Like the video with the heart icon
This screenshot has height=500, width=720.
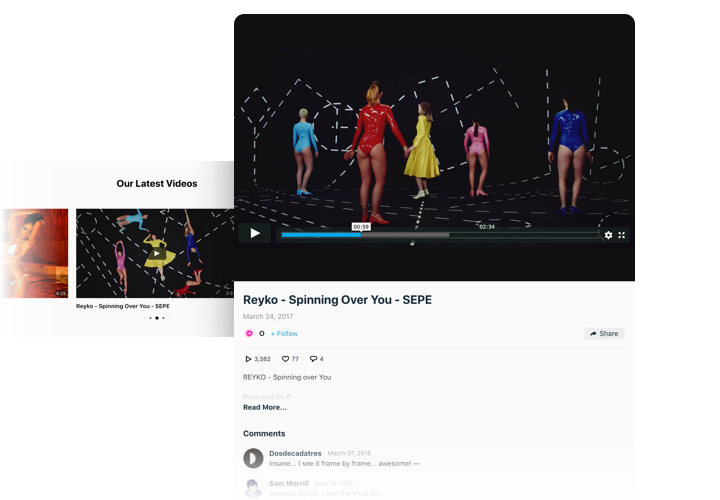(x=285, y=359)
